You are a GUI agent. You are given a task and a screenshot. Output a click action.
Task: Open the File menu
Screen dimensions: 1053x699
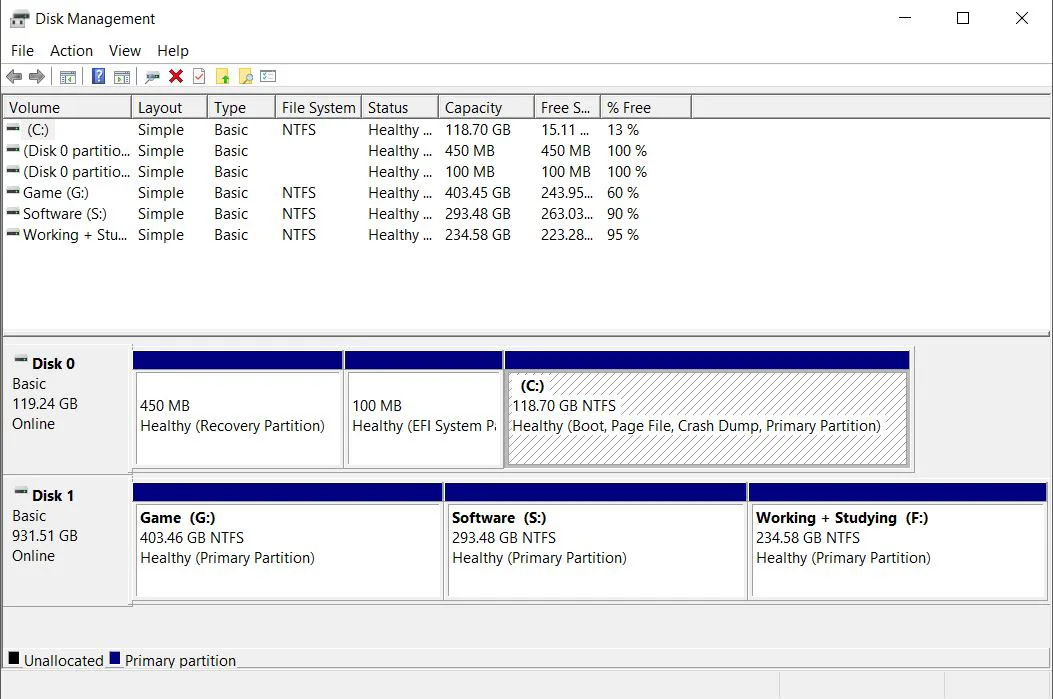click(x=22, y=51)
